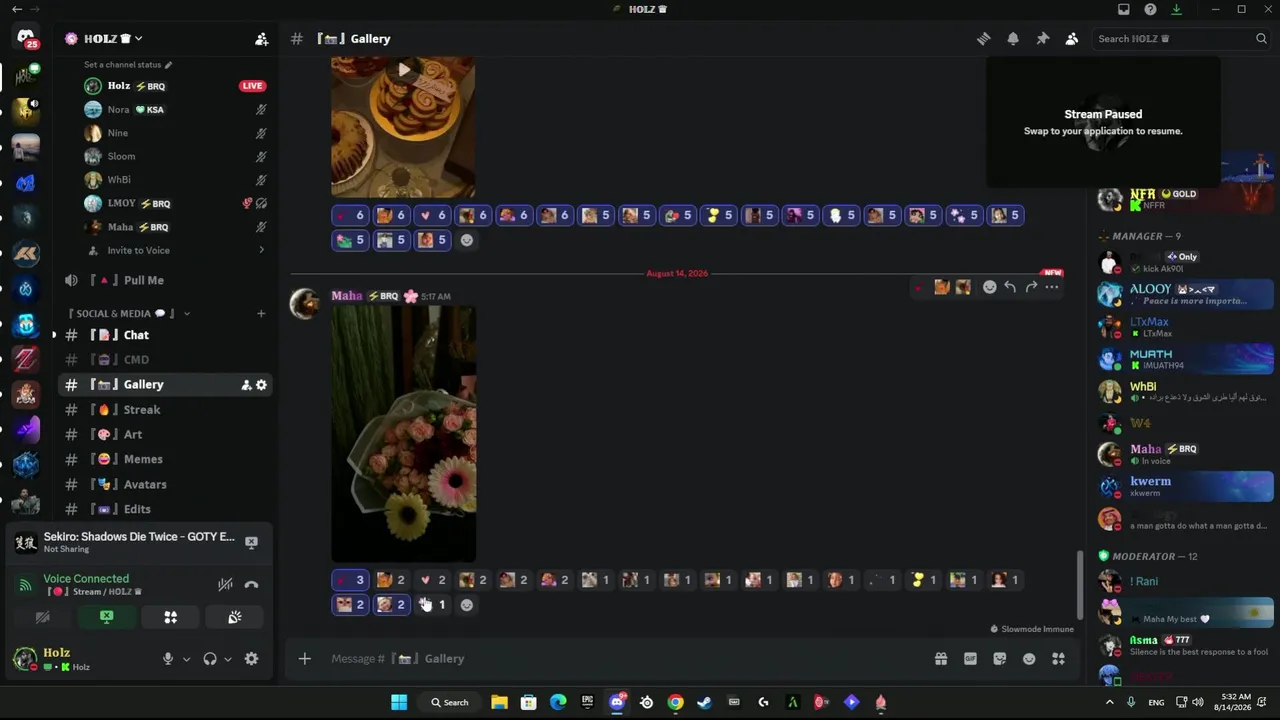Open Microsoft Edge from taskbar
Image resolution: width=1280 pixels, height=720 pixels.
click(558, 702)
